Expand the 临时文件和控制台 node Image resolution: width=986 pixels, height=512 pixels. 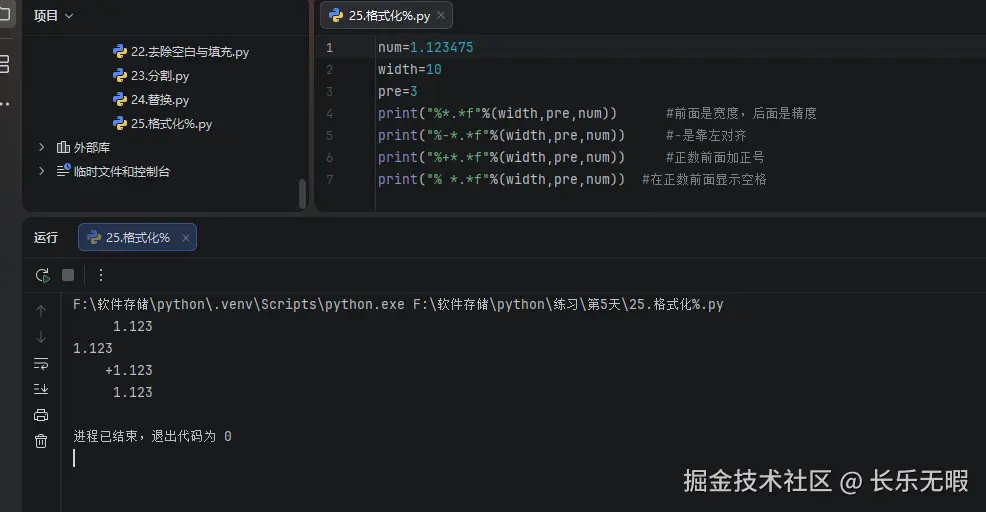pos(42,171)
